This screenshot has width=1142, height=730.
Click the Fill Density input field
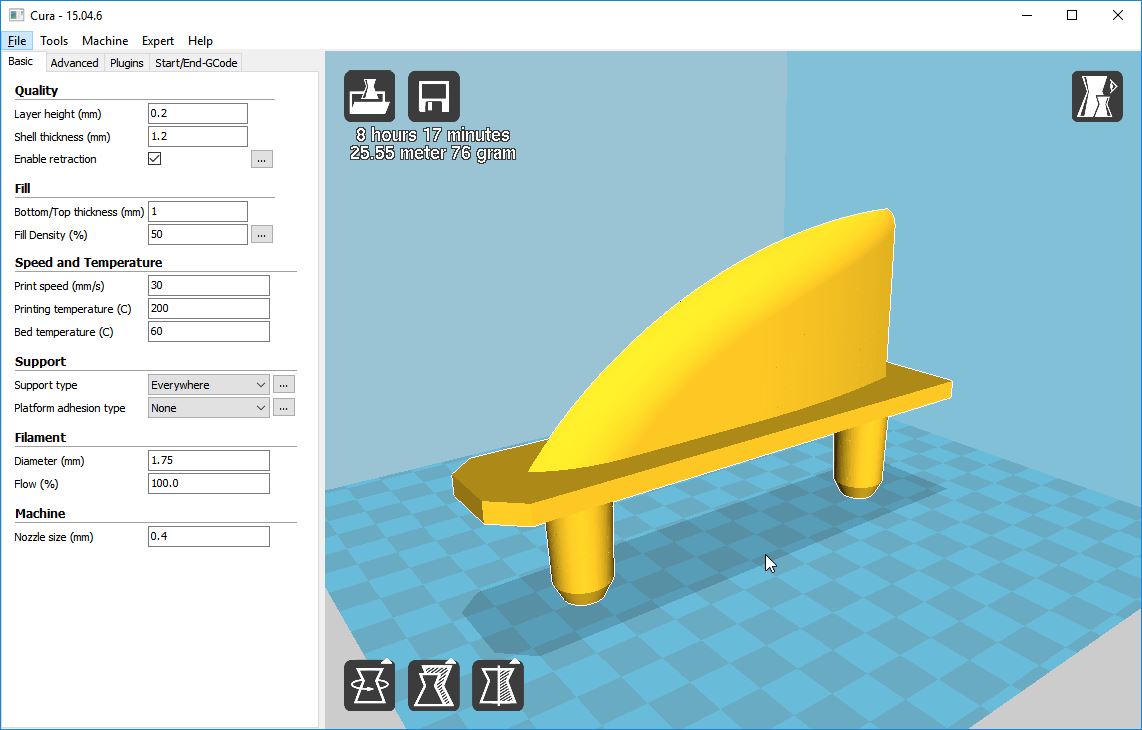(197, 235)
